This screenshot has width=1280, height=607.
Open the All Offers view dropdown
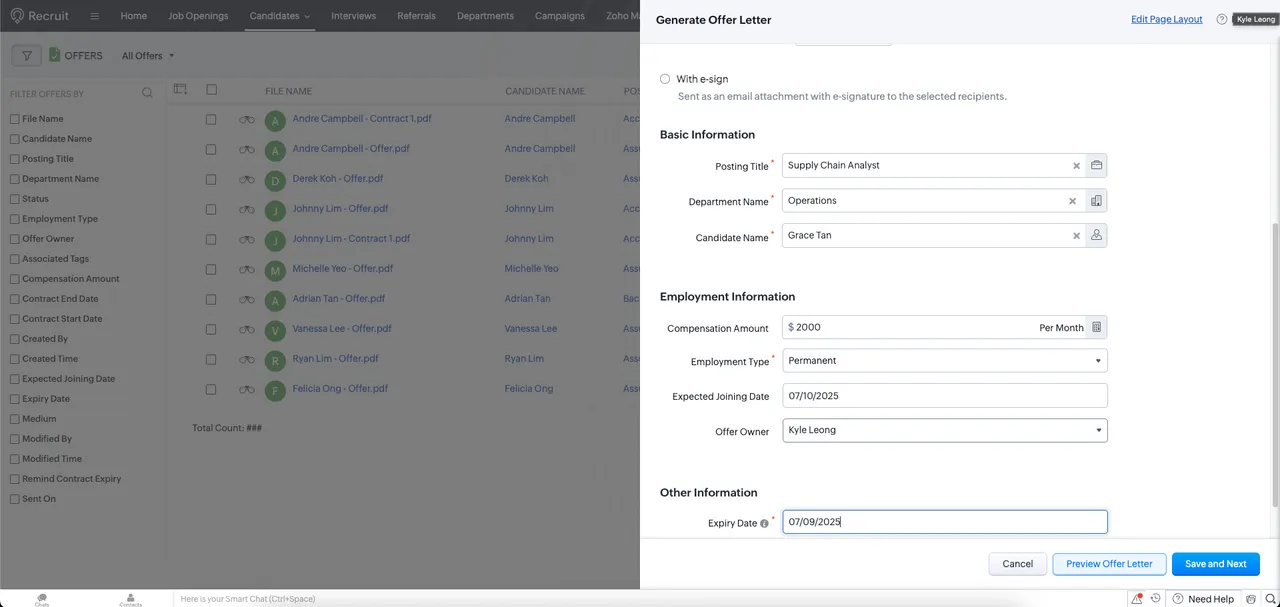click(x=148, y=56)
